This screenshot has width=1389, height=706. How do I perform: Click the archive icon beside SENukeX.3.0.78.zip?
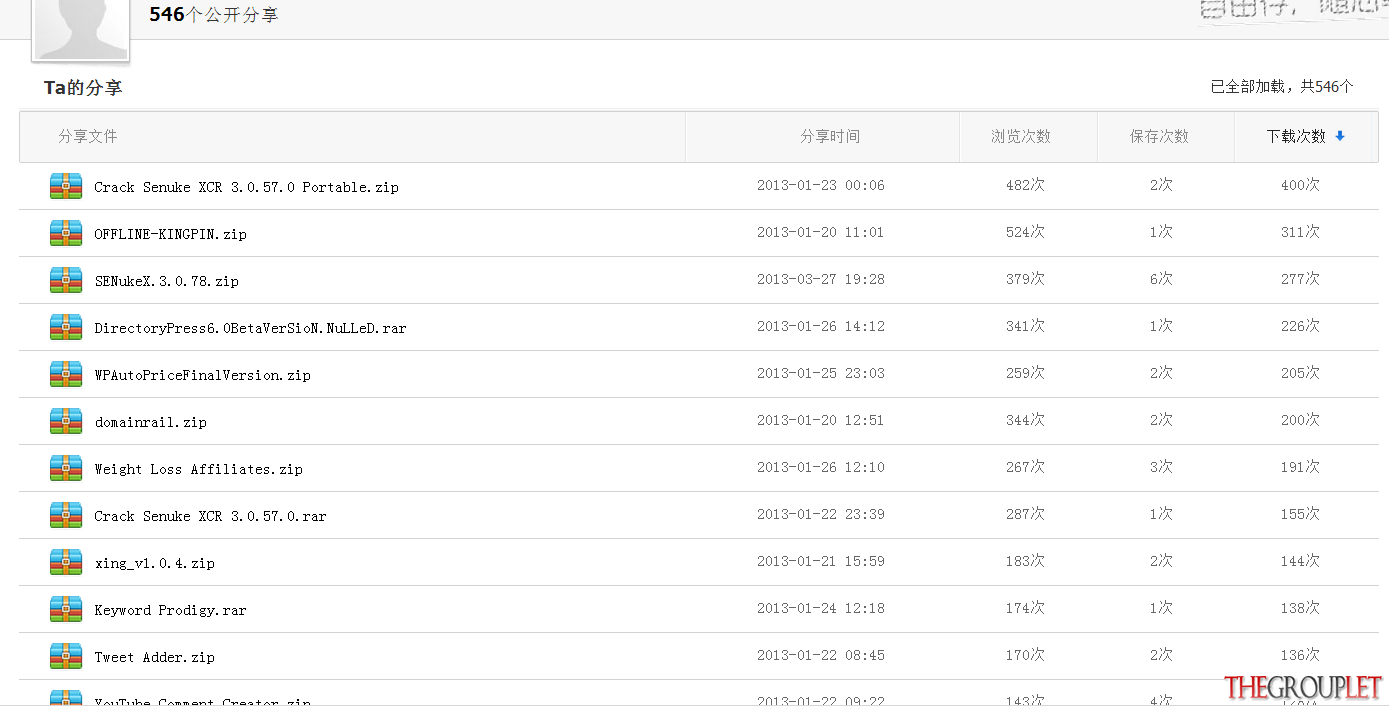click(66, 280)
